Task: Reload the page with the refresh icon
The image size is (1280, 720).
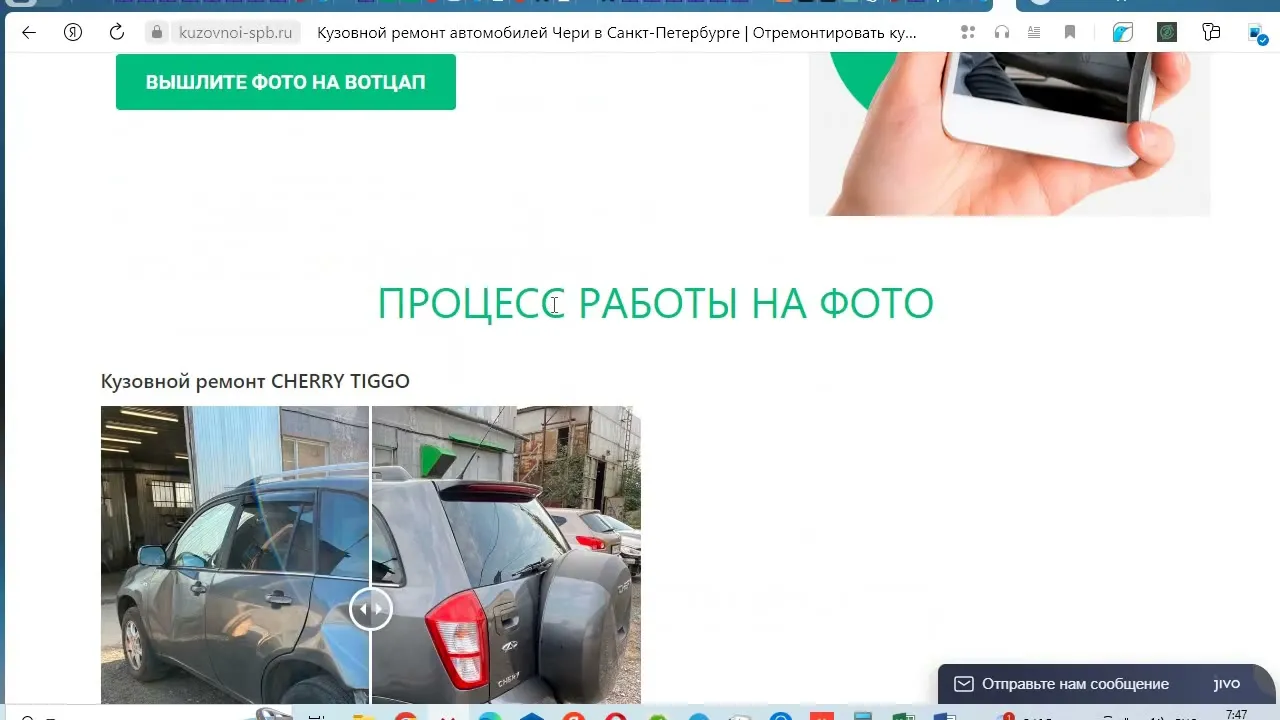Action: [x=117, y=32]
